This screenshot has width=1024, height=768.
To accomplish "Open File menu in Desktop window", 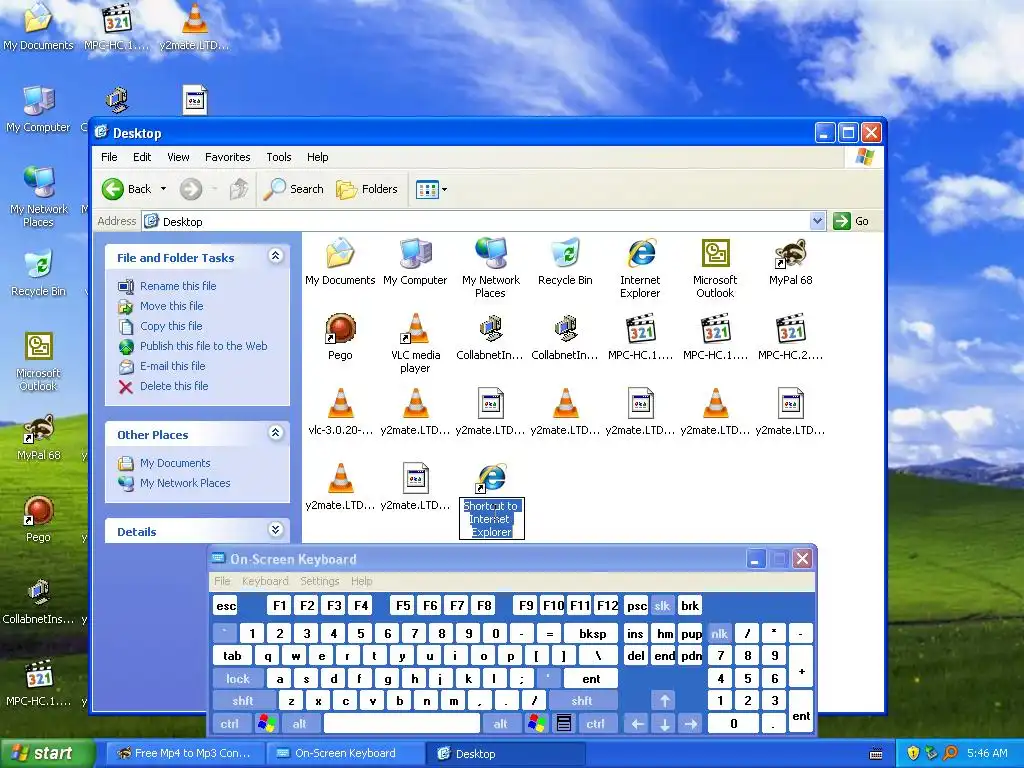I will 109,157.
